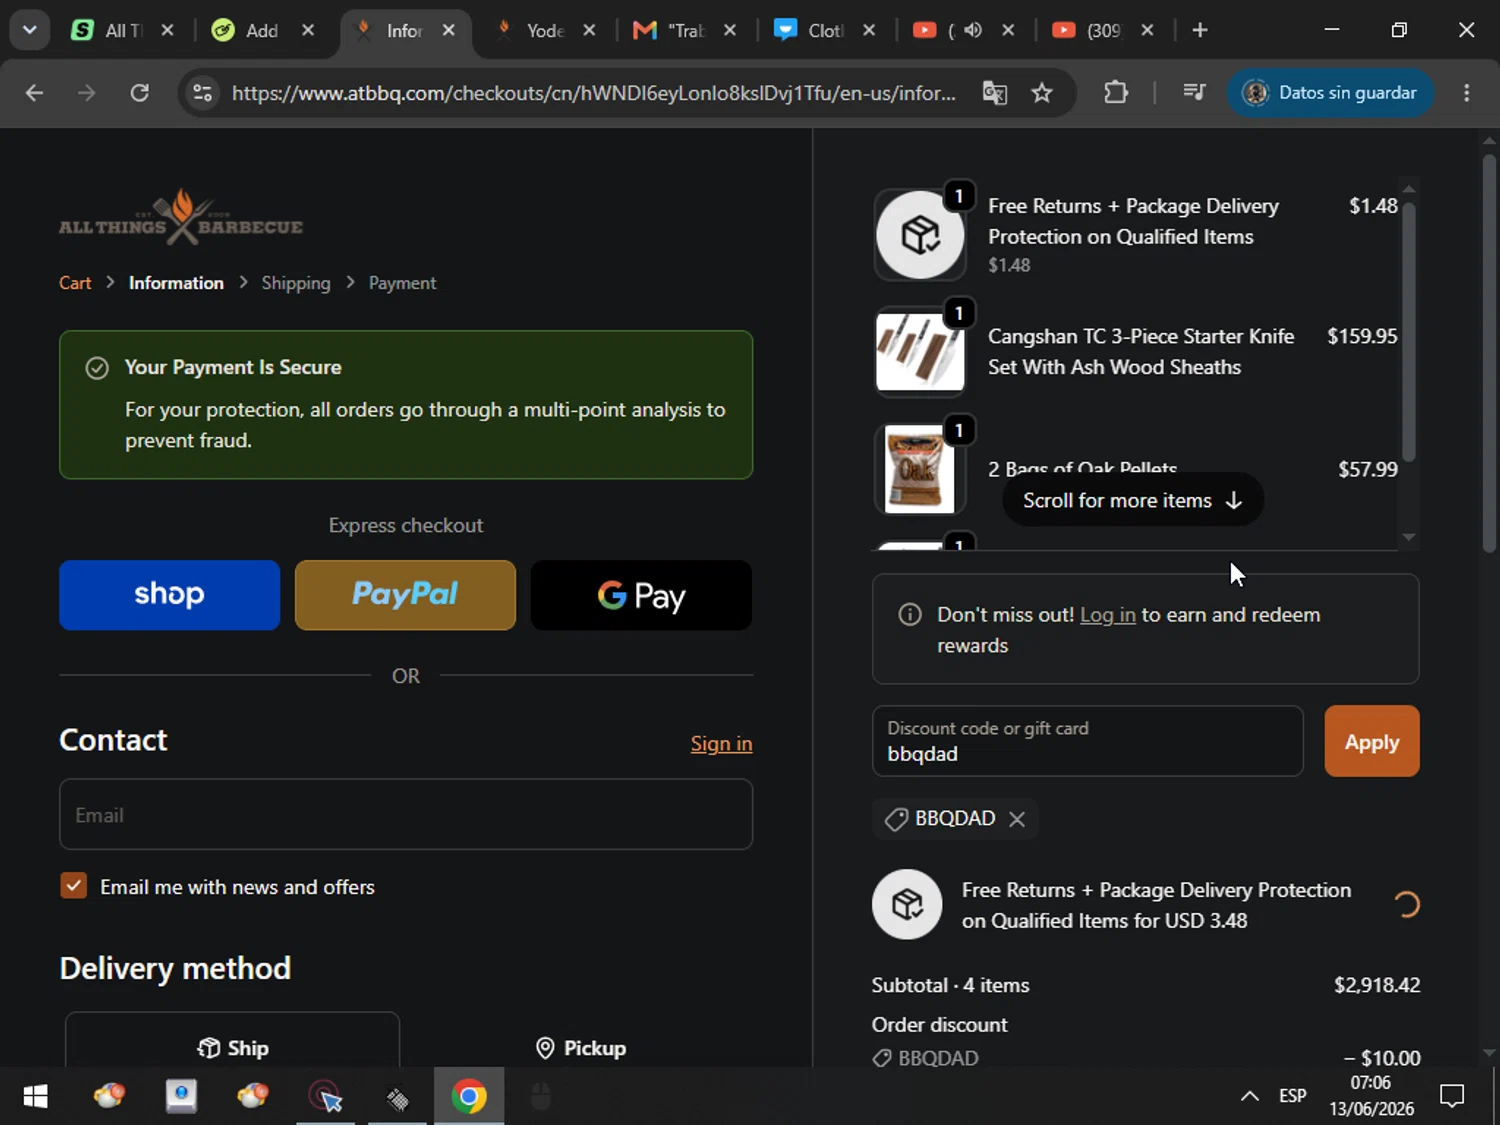Focus the Discount code or gift card field
The image size is (1500, 1125).
click(x=1088, y=741)
